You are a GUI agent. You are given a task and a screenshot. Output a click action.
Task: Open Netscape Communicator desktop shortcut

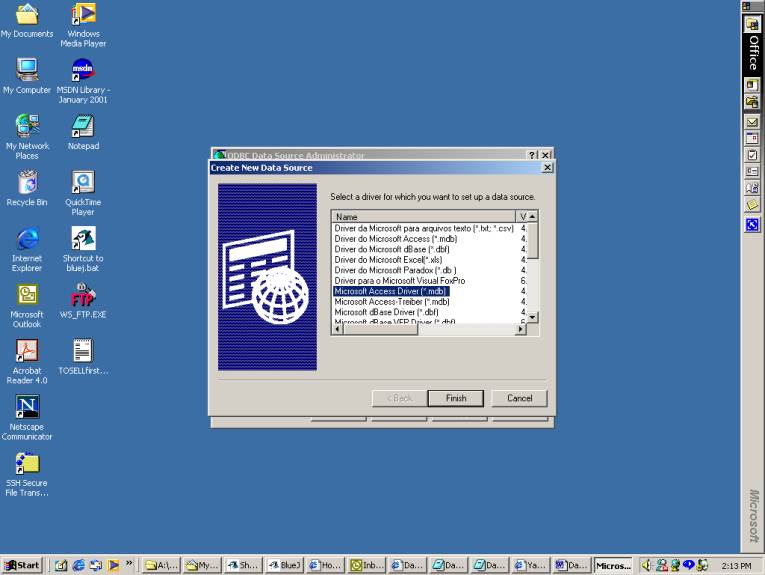pos(27,417)
